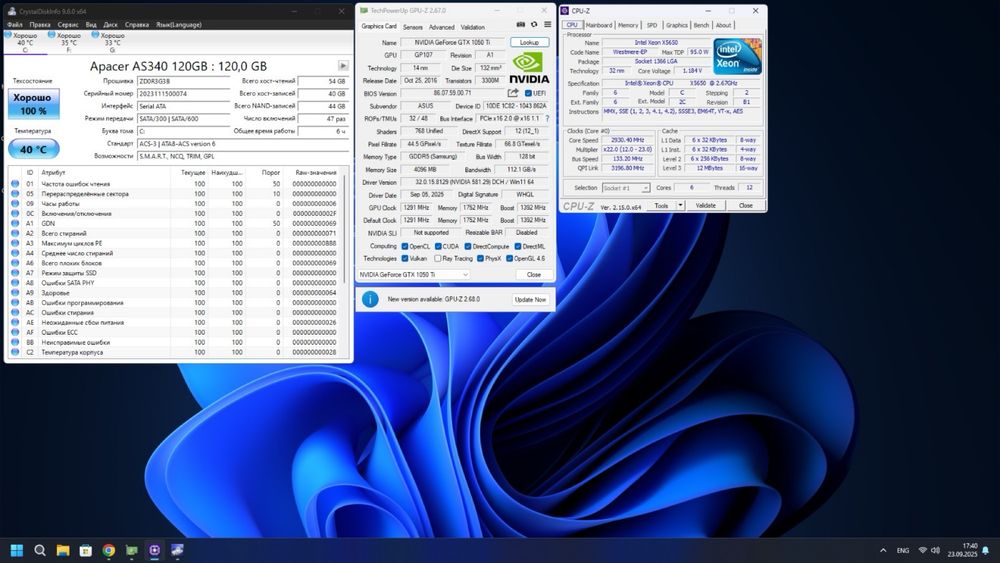Image resolution: width=1000 pixels, height=563 pixels.
Task: Toggle DirectCompute checkbox
Action: 468,246
